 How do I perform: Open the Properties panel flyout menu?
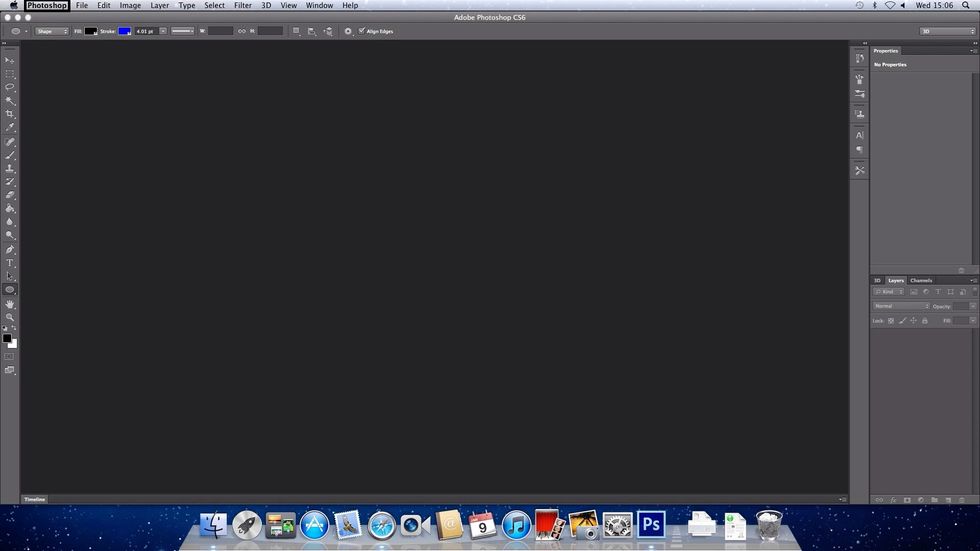972,51
